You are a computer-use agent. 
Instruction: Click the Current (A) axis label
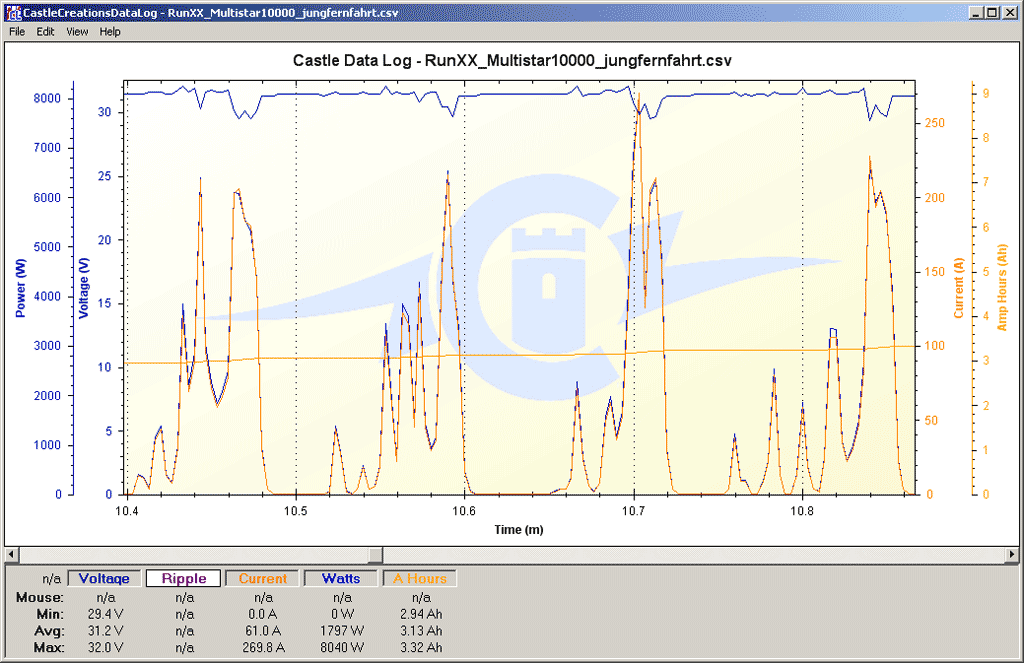coord(959,288)
